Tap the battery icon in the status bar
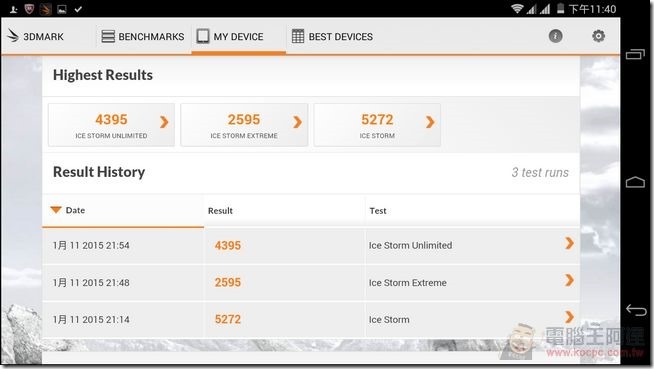654x369 pixels. point(561,9)
